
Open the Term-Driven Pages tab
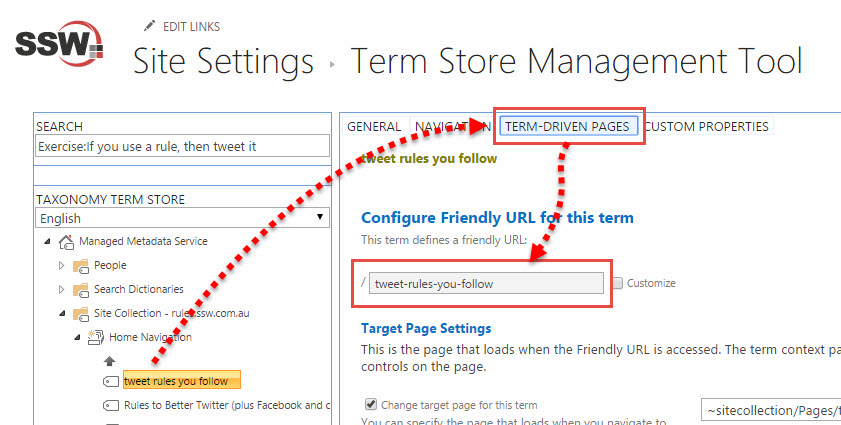pos(567,127)
